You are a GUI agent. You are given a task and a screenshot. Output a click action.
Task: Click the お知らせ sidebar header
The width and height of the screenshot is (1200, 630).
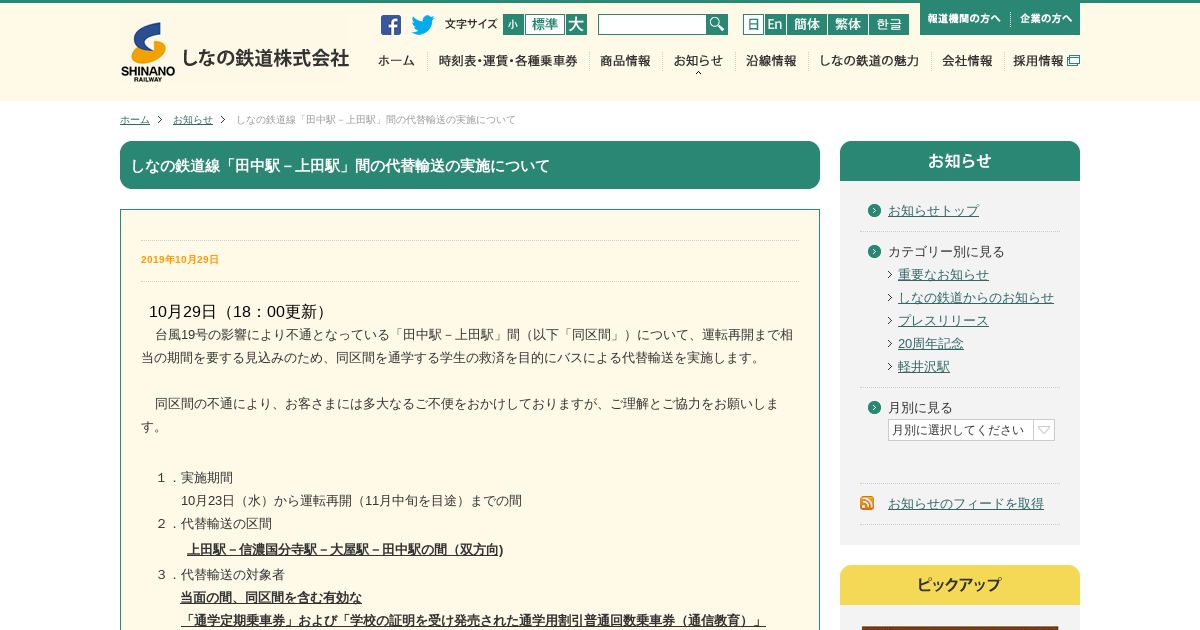coord(960,161)
